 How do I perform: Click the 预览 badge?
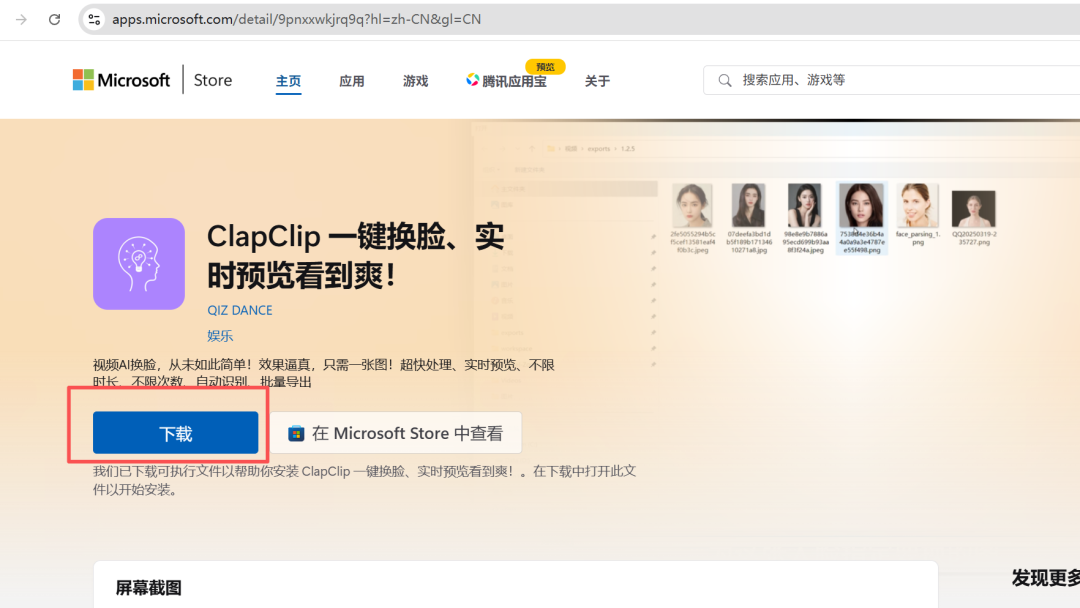pyautogui.click(x=546, y=67)
